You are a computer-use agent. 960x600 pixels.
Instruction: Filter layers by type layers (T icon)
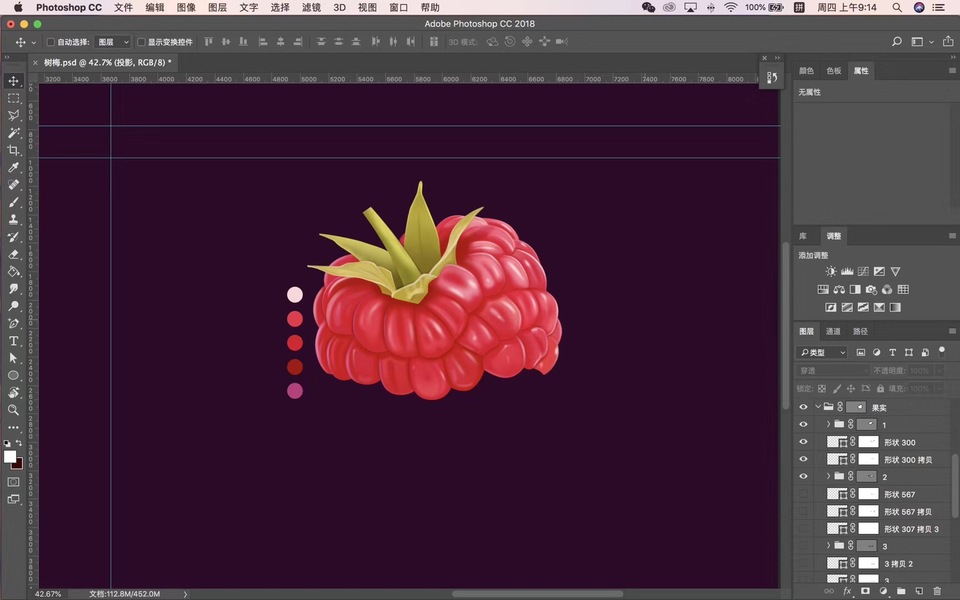893,352
